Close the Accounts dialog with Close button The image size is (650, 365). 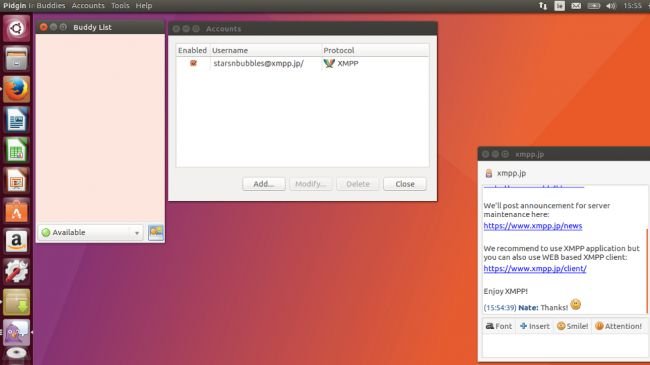[x=405, y=184]
